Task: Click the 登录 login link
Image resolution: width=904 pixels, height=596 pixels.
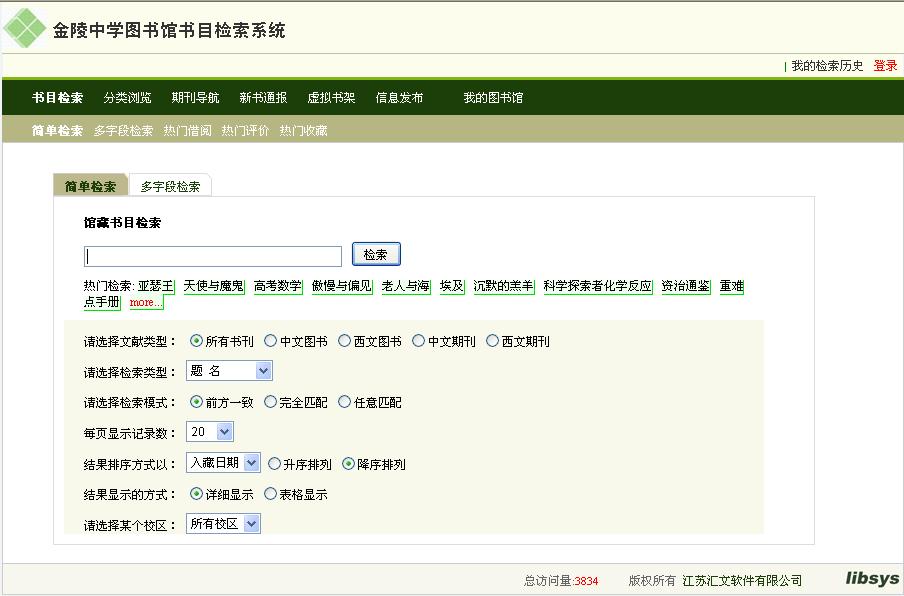Action: pyautogui.click(x=885, y=66)
